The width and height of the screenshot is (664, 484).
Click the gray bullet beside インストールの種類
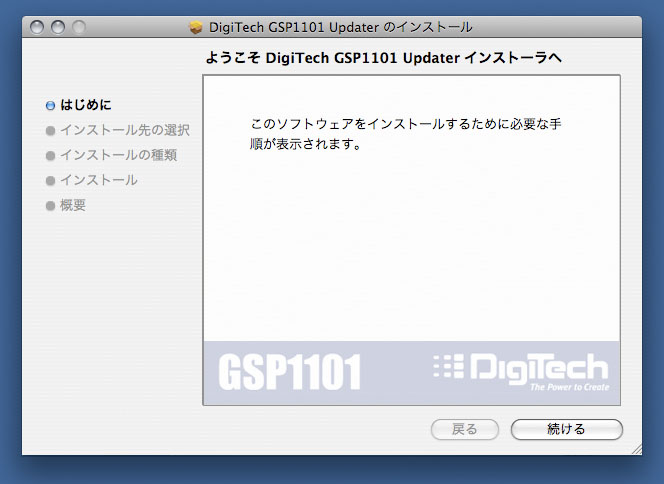pos(50,156)
